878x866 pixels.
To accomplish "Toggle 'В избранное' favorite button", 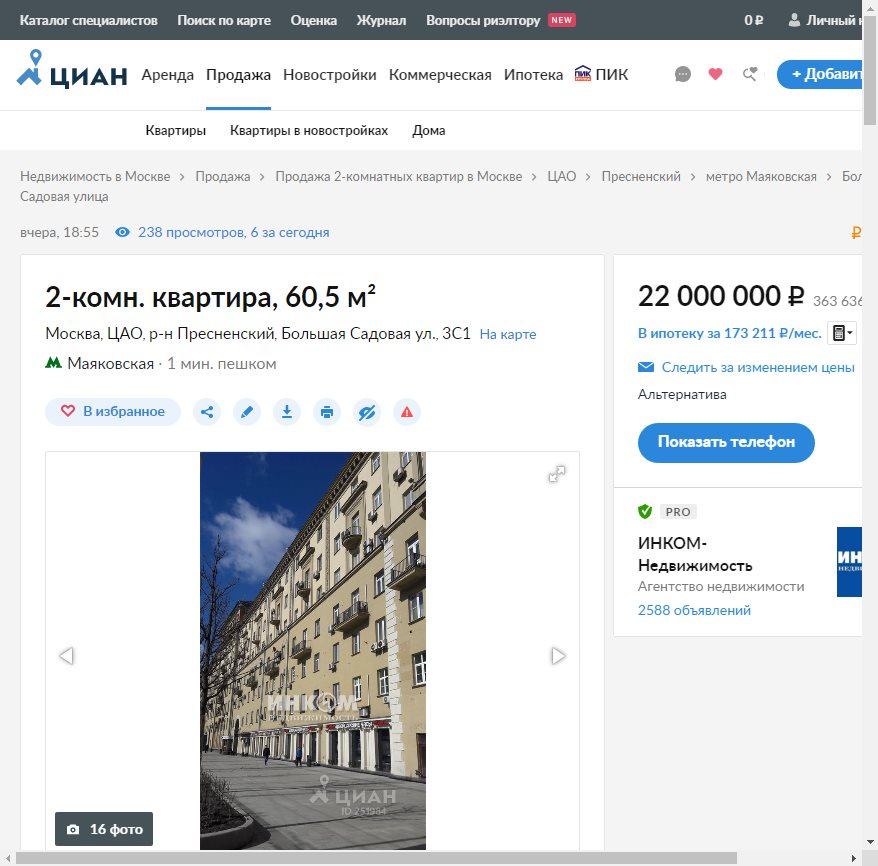I will [113, 412].
